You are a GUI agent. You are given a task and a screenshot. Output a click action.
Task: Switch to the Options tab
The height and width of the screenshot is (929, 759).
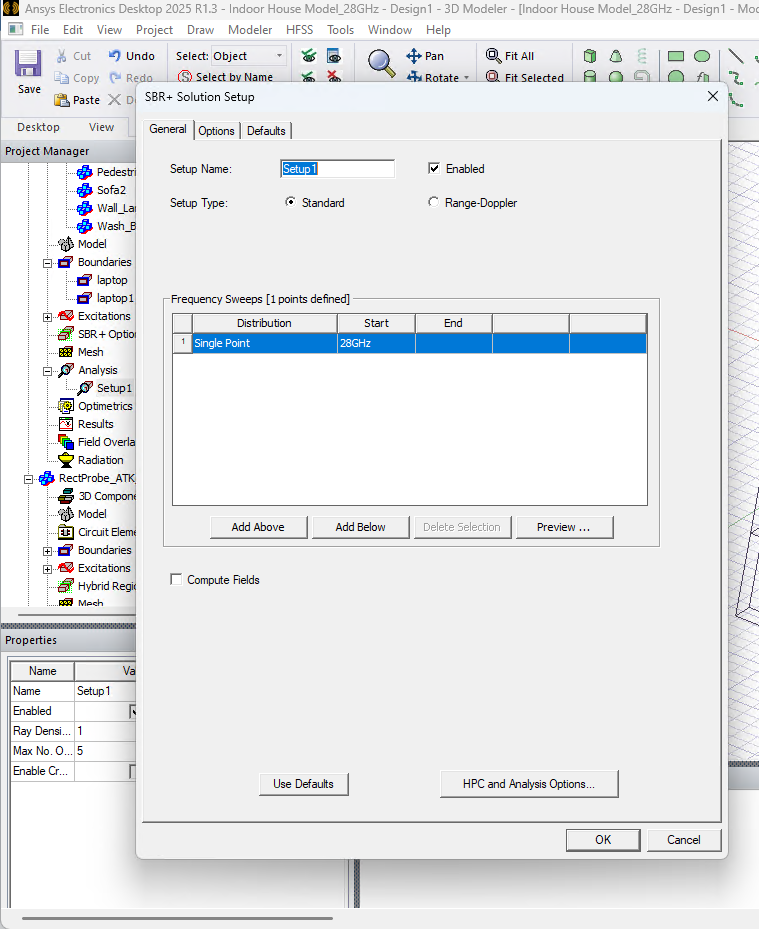(x=216, y=131)
